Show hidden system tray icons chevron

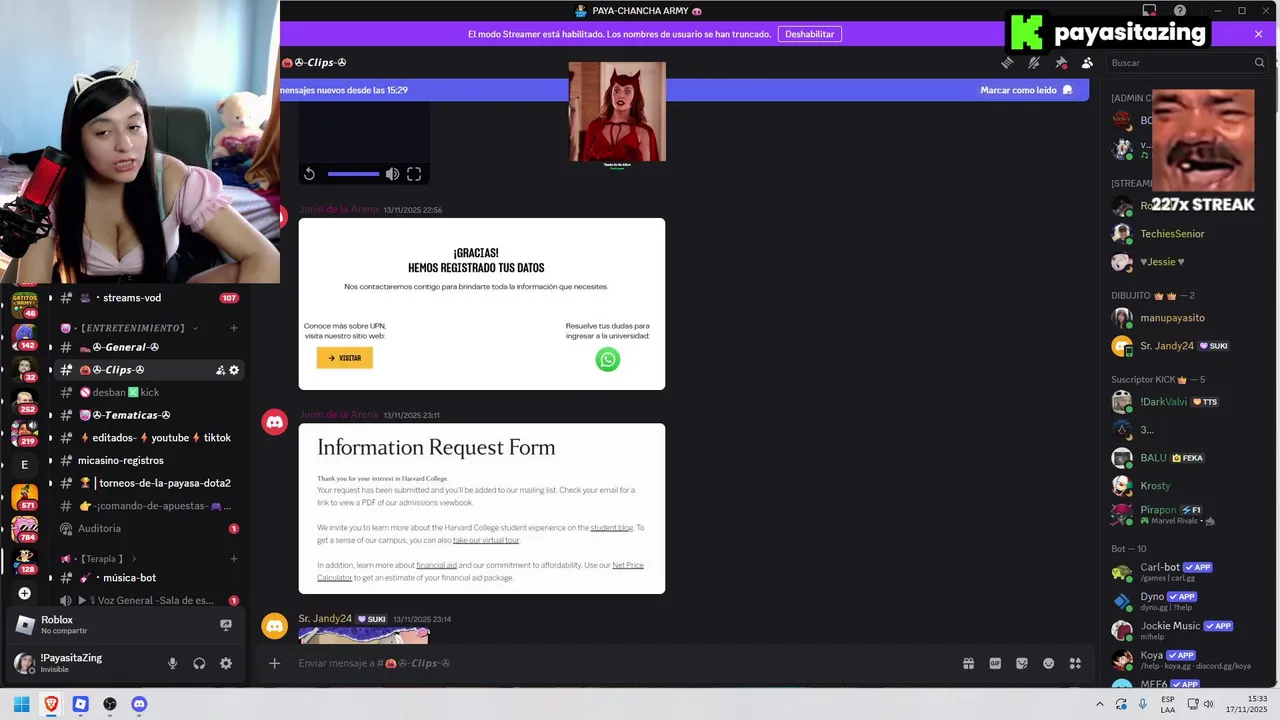point(1100,704)
